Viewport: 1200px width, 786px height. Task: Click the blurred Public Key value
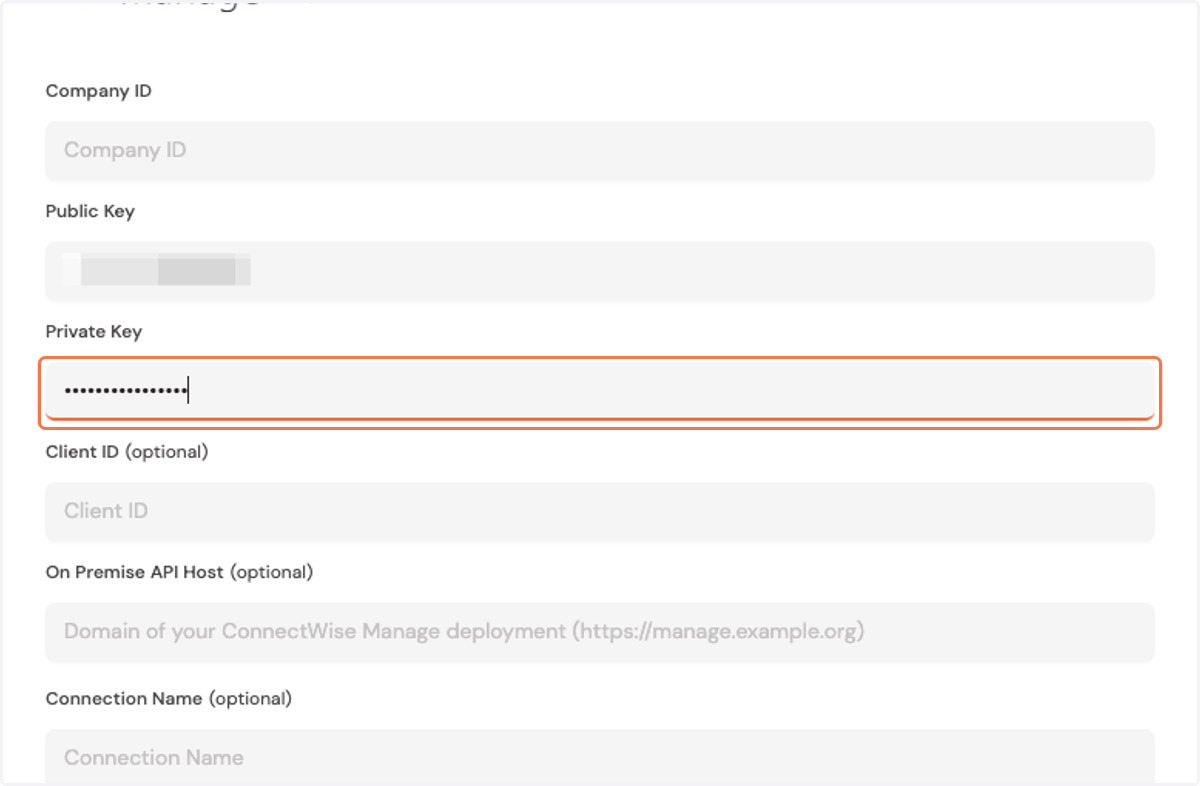tap(156, 271)
